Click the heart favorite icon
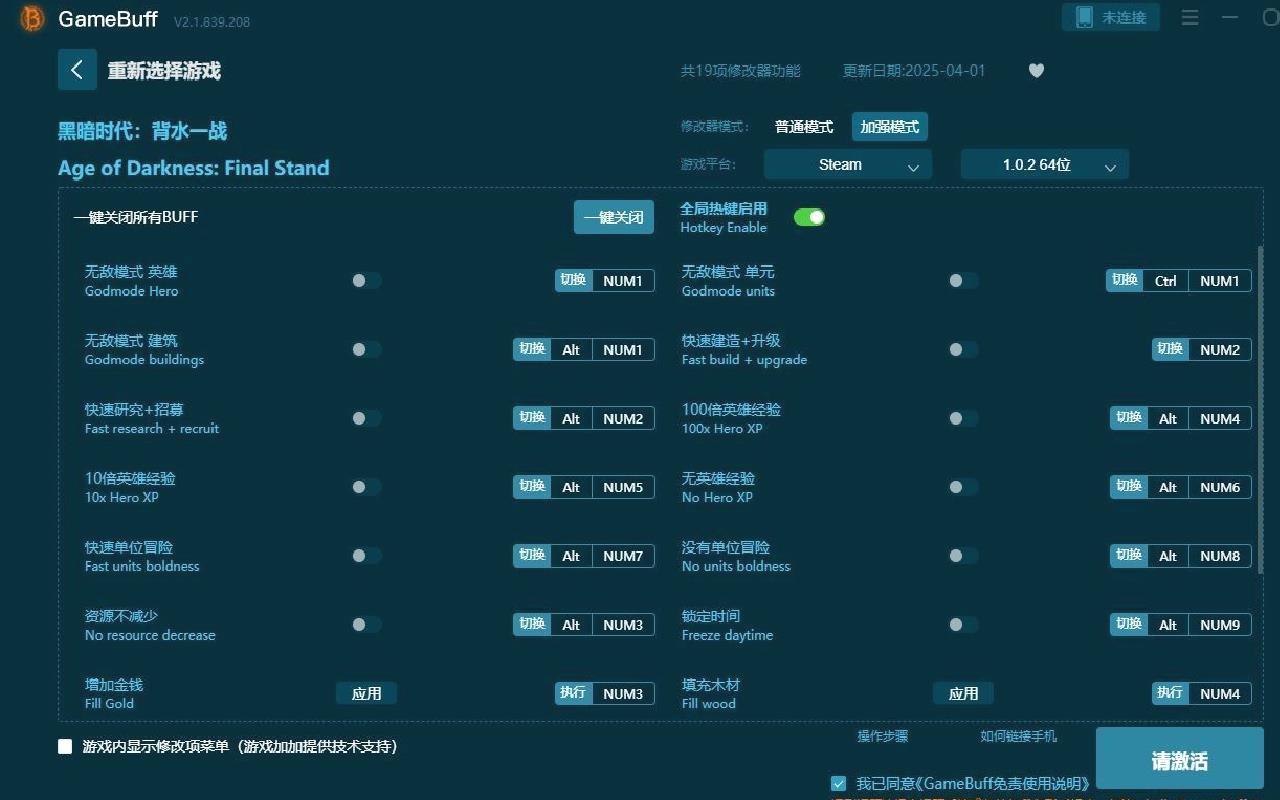 [1036, 70]
